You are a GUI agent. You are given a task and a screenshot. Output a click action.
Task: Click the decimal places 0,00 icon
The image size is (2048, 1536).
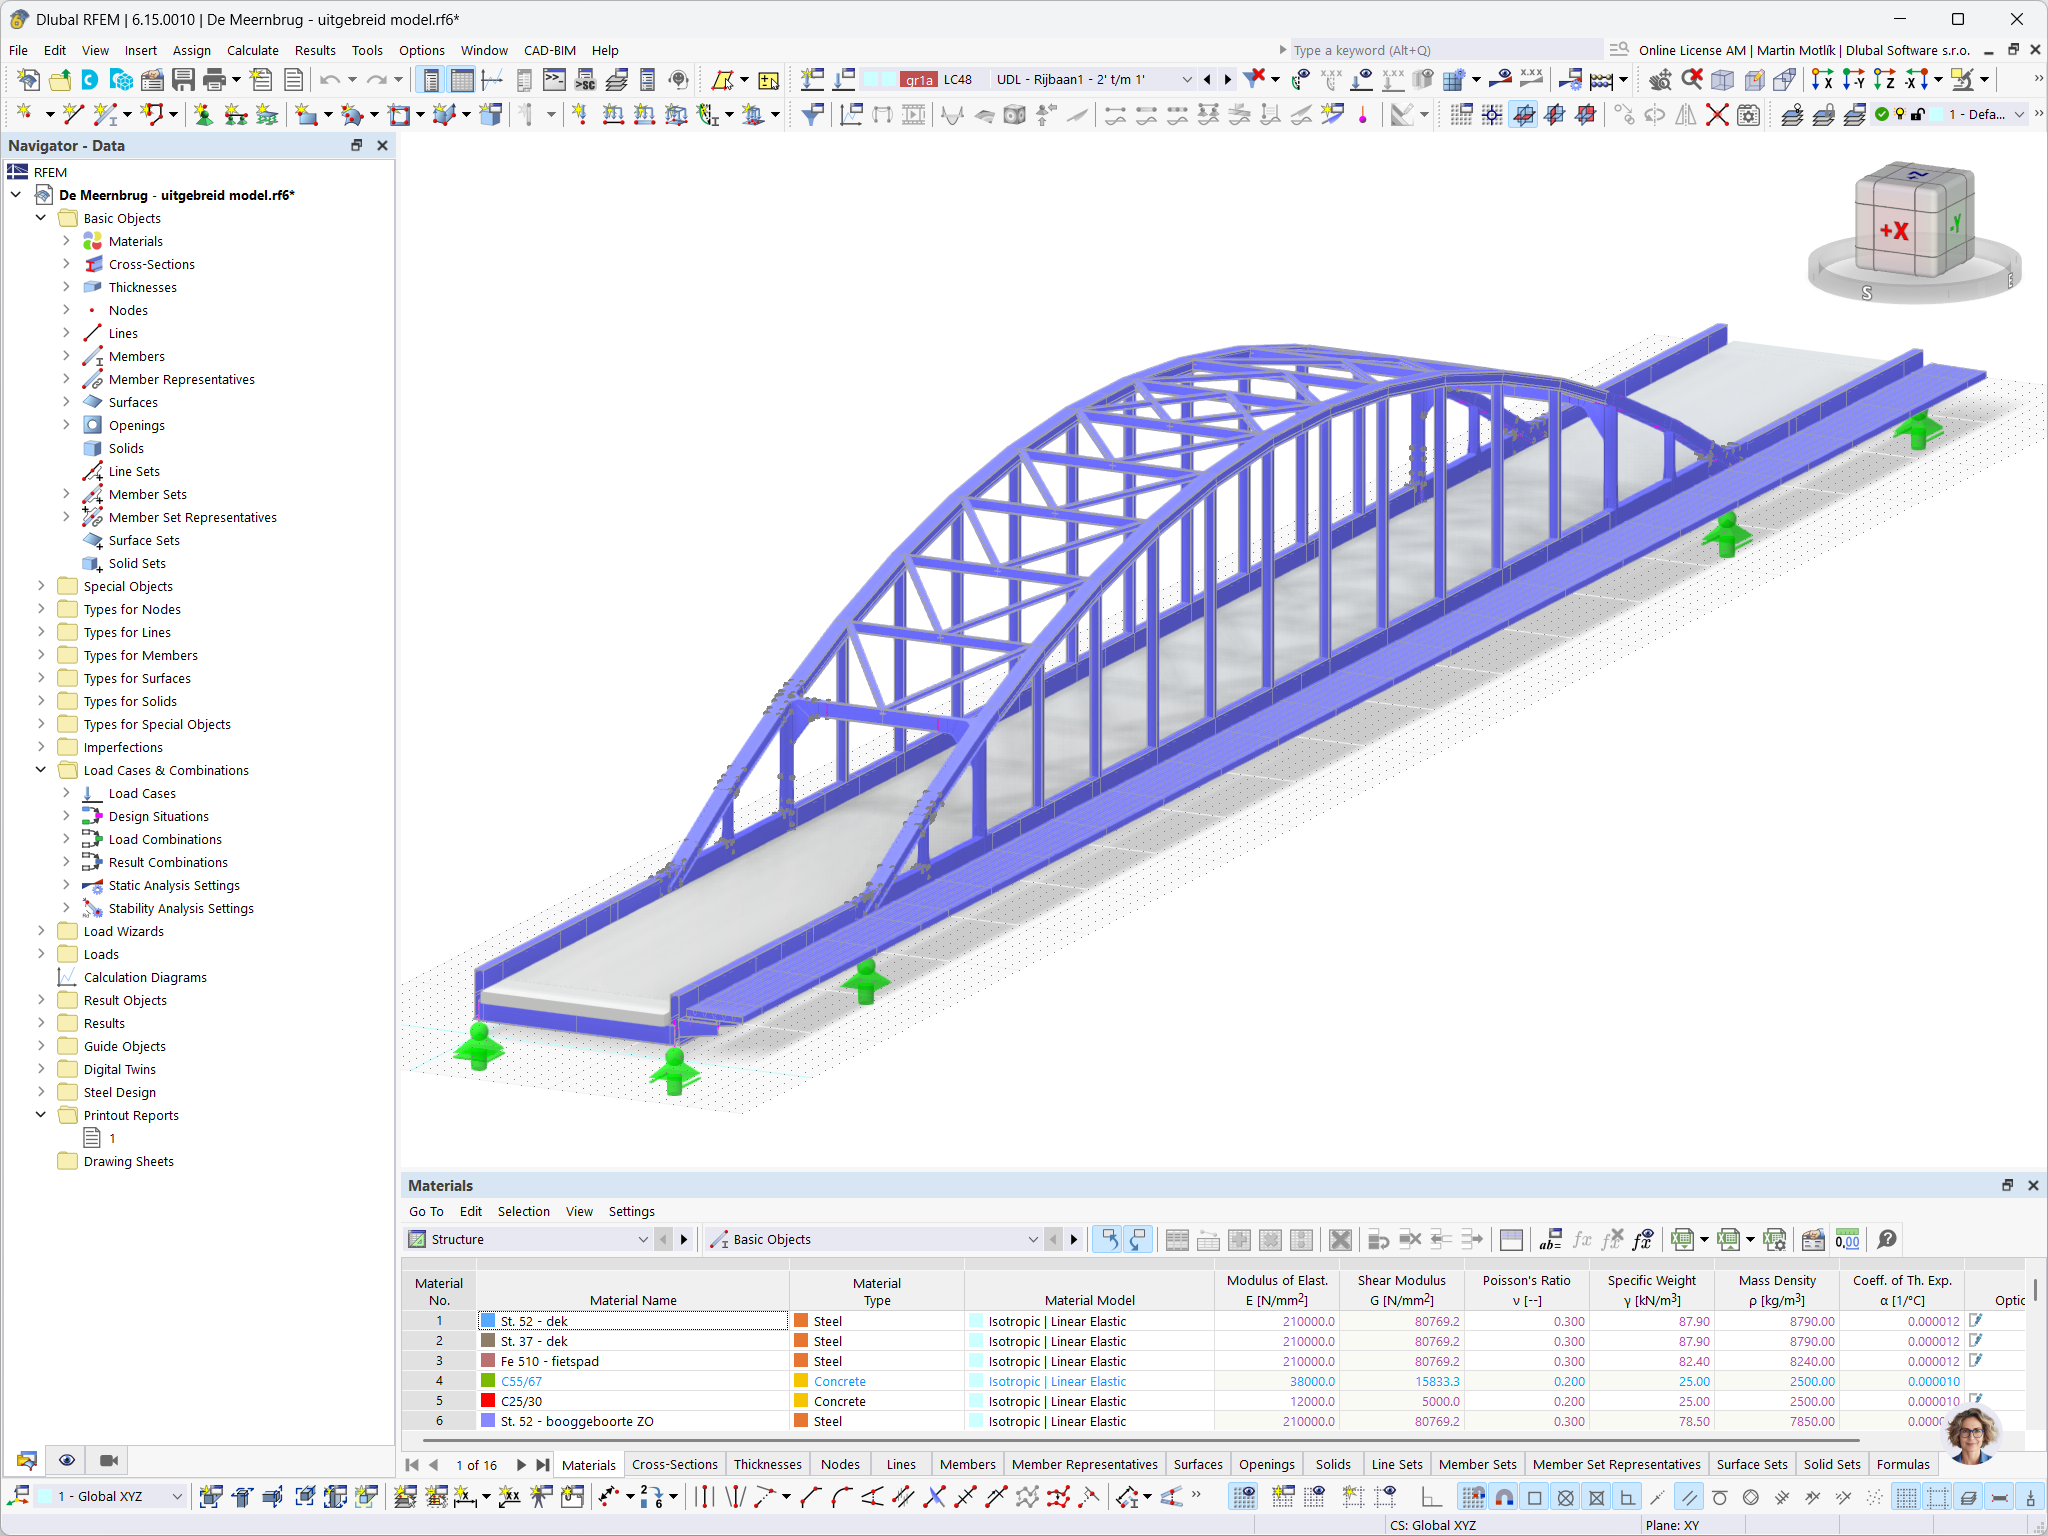click(1848, 1240)
